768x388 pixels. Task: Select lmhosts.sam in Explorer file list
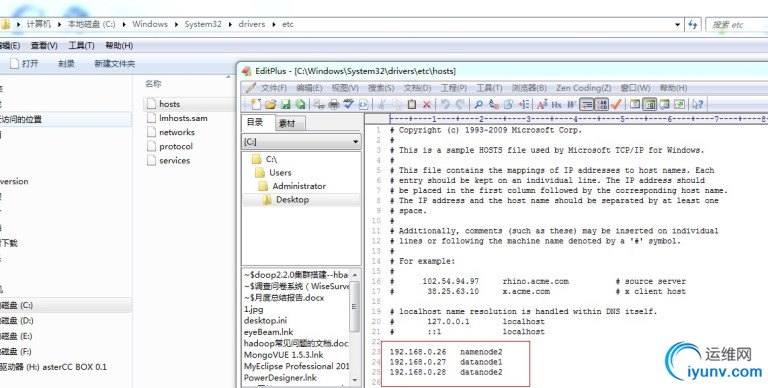tap(183, 118)
